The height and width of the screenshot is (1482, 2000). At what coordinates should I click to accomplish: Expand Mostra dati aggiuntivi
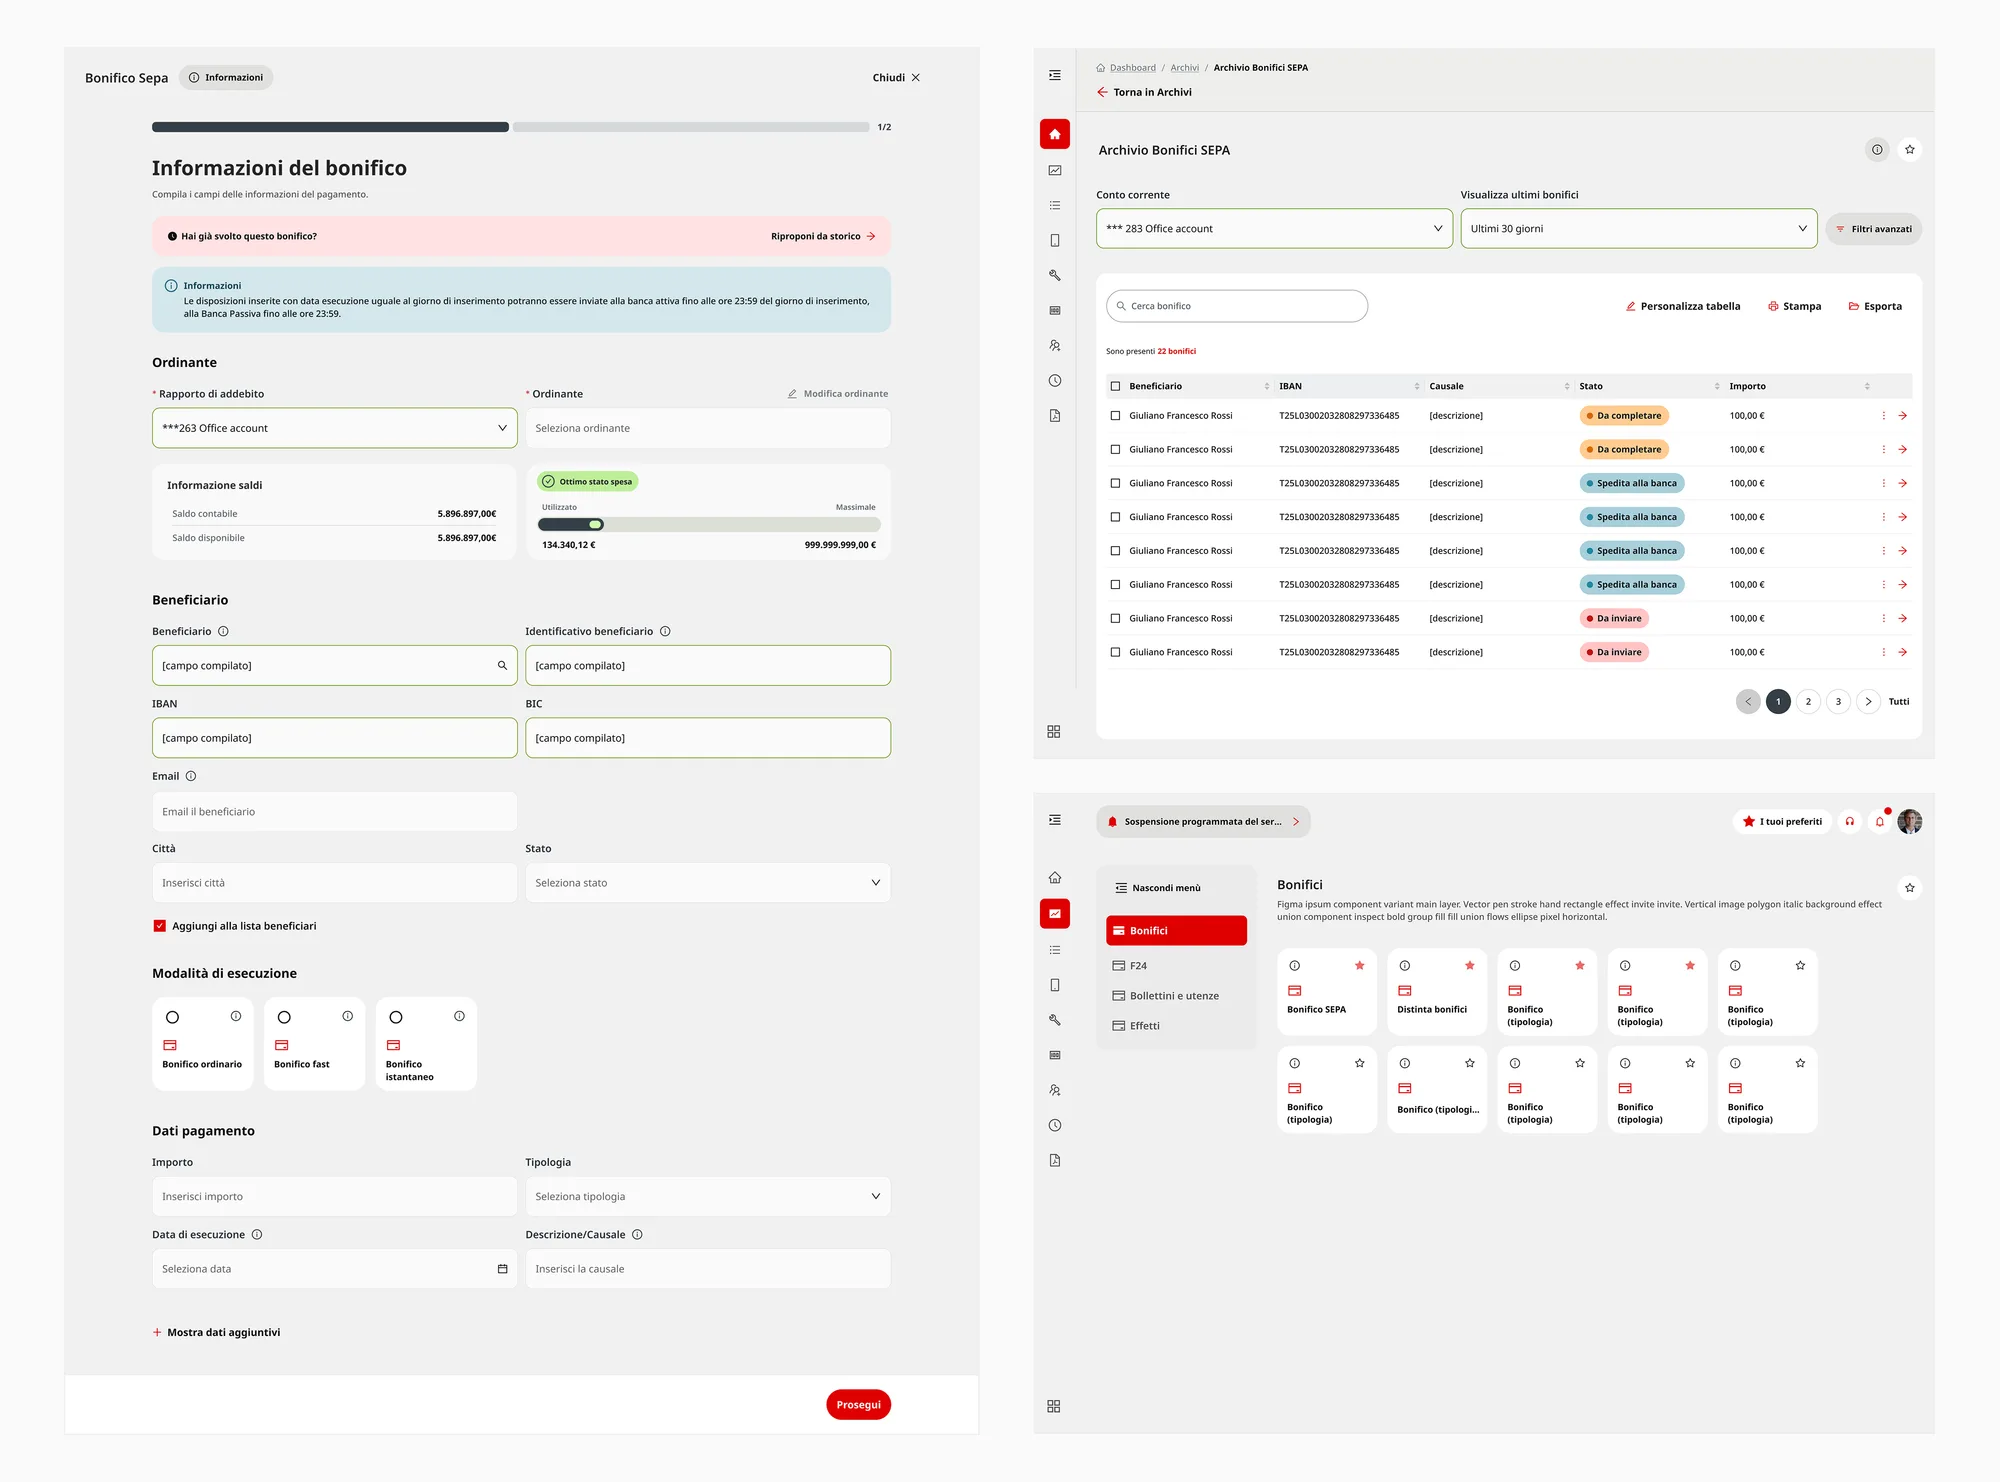pos(216,1332)
